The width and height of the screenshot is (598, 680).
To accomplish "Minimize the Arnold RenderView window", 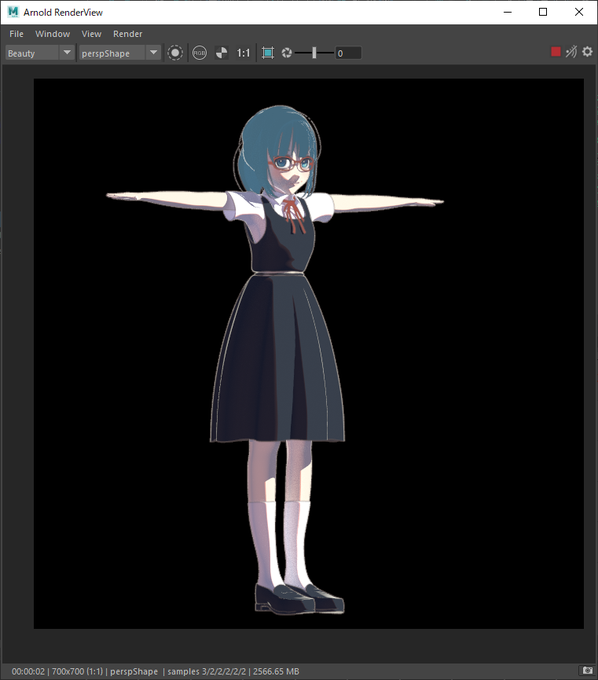I will (x=507, y=12).
